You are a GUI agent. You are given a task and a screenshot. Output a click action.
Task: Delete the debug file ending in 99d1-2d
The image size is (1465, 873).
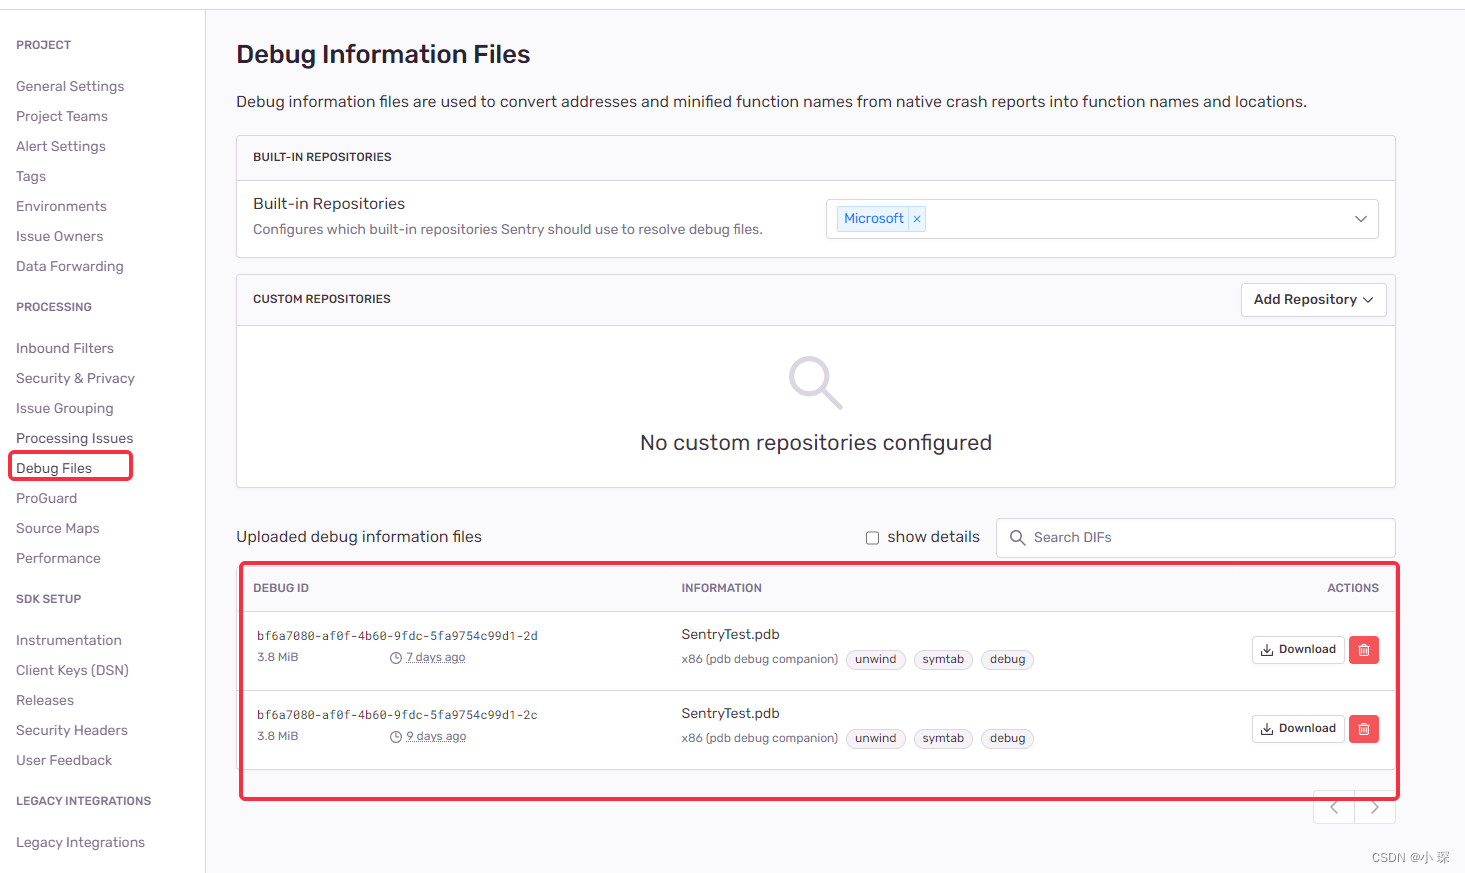tap(1364, 650)
